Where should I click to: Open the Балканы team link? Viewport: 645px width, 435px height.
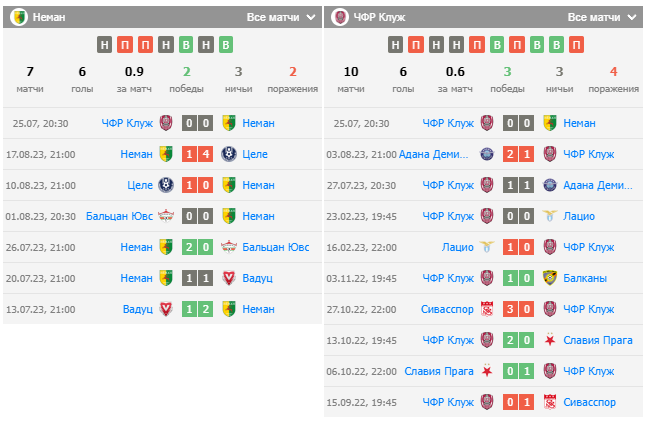pos(585,278)
